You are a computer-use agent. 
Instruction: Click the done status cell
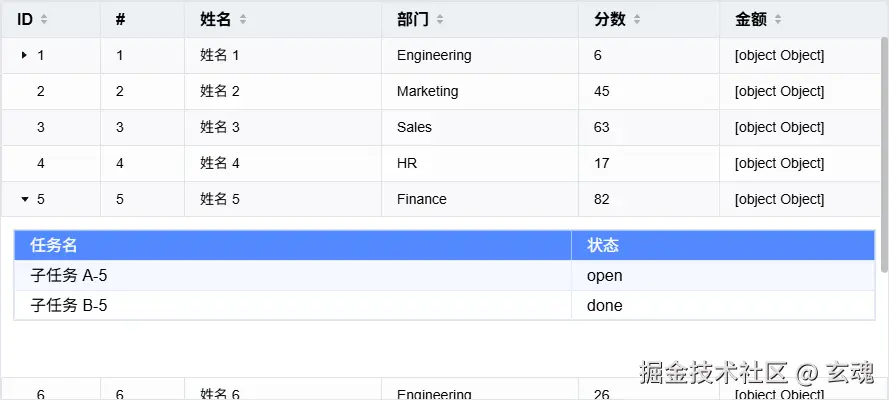tap(604, 305)
